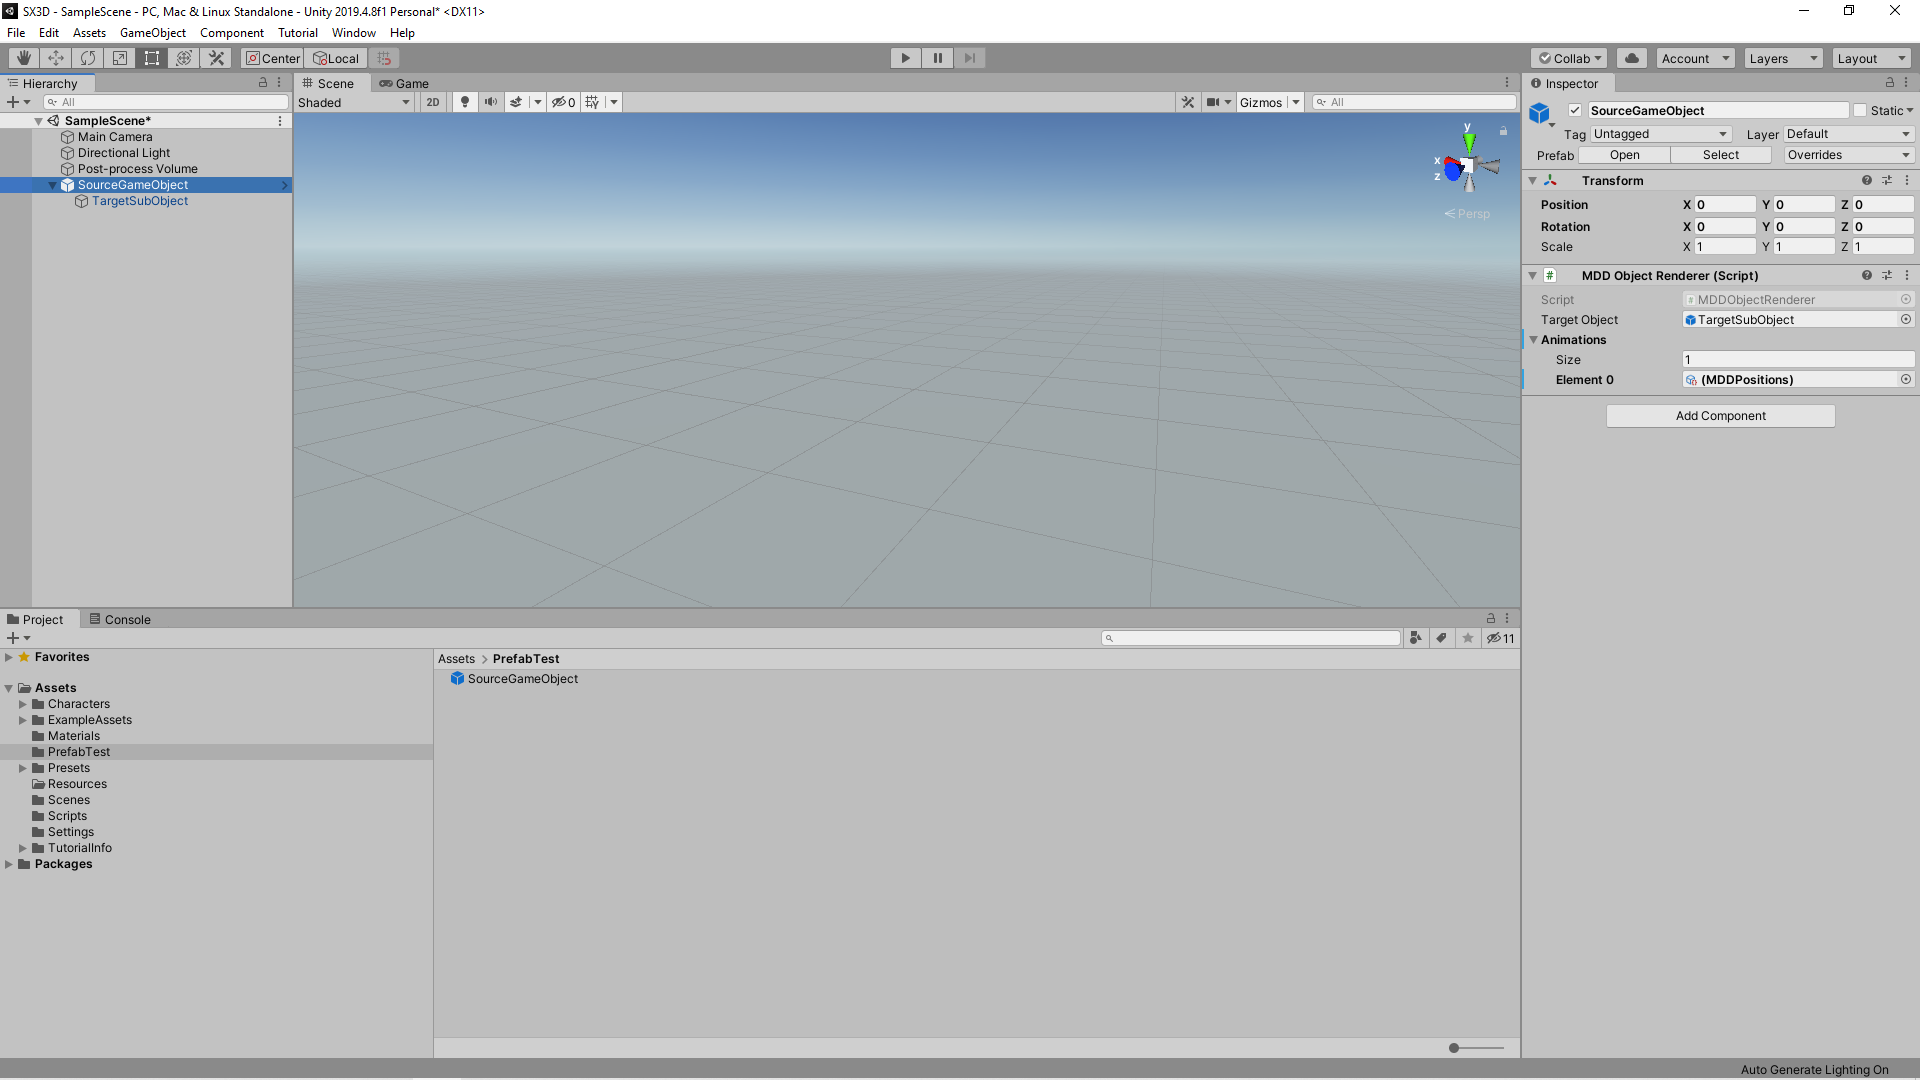Select the Rect Transform tool

151,57
